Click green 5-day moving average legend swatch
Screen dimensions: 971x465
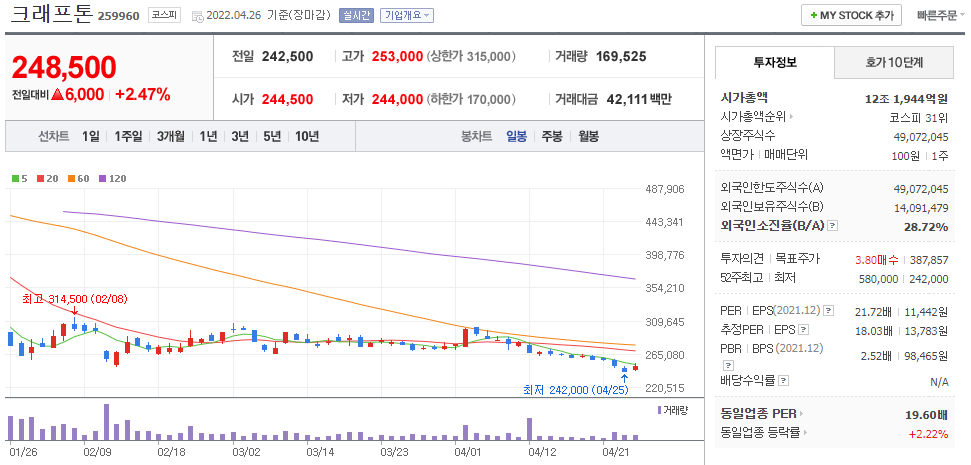(x=15, y=179)
